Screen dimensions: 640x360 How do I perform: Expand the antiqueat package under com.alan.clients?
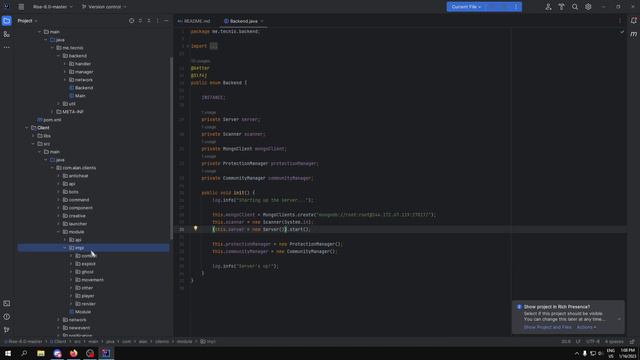(58, 176)
